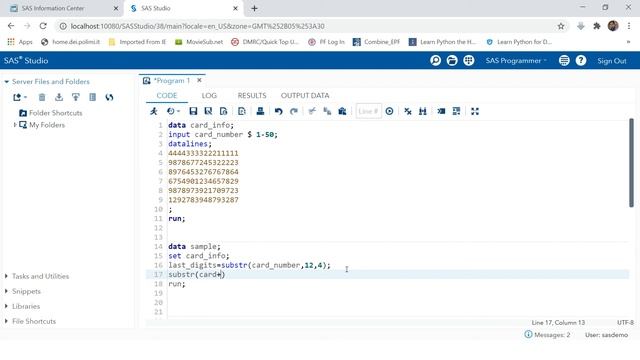The height and width of the screenshot is (360, 640).
Task: Expand the Libraries section
Action: click(6, 306)
